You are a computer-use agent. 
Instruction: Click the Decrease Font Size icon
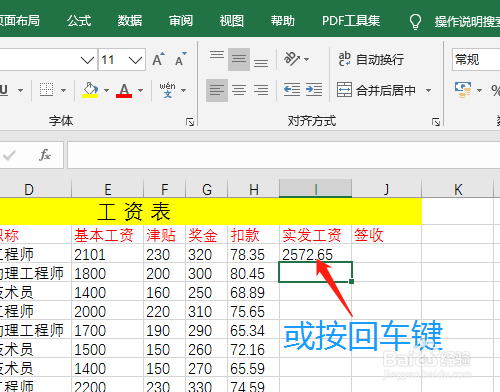[181, 59]
